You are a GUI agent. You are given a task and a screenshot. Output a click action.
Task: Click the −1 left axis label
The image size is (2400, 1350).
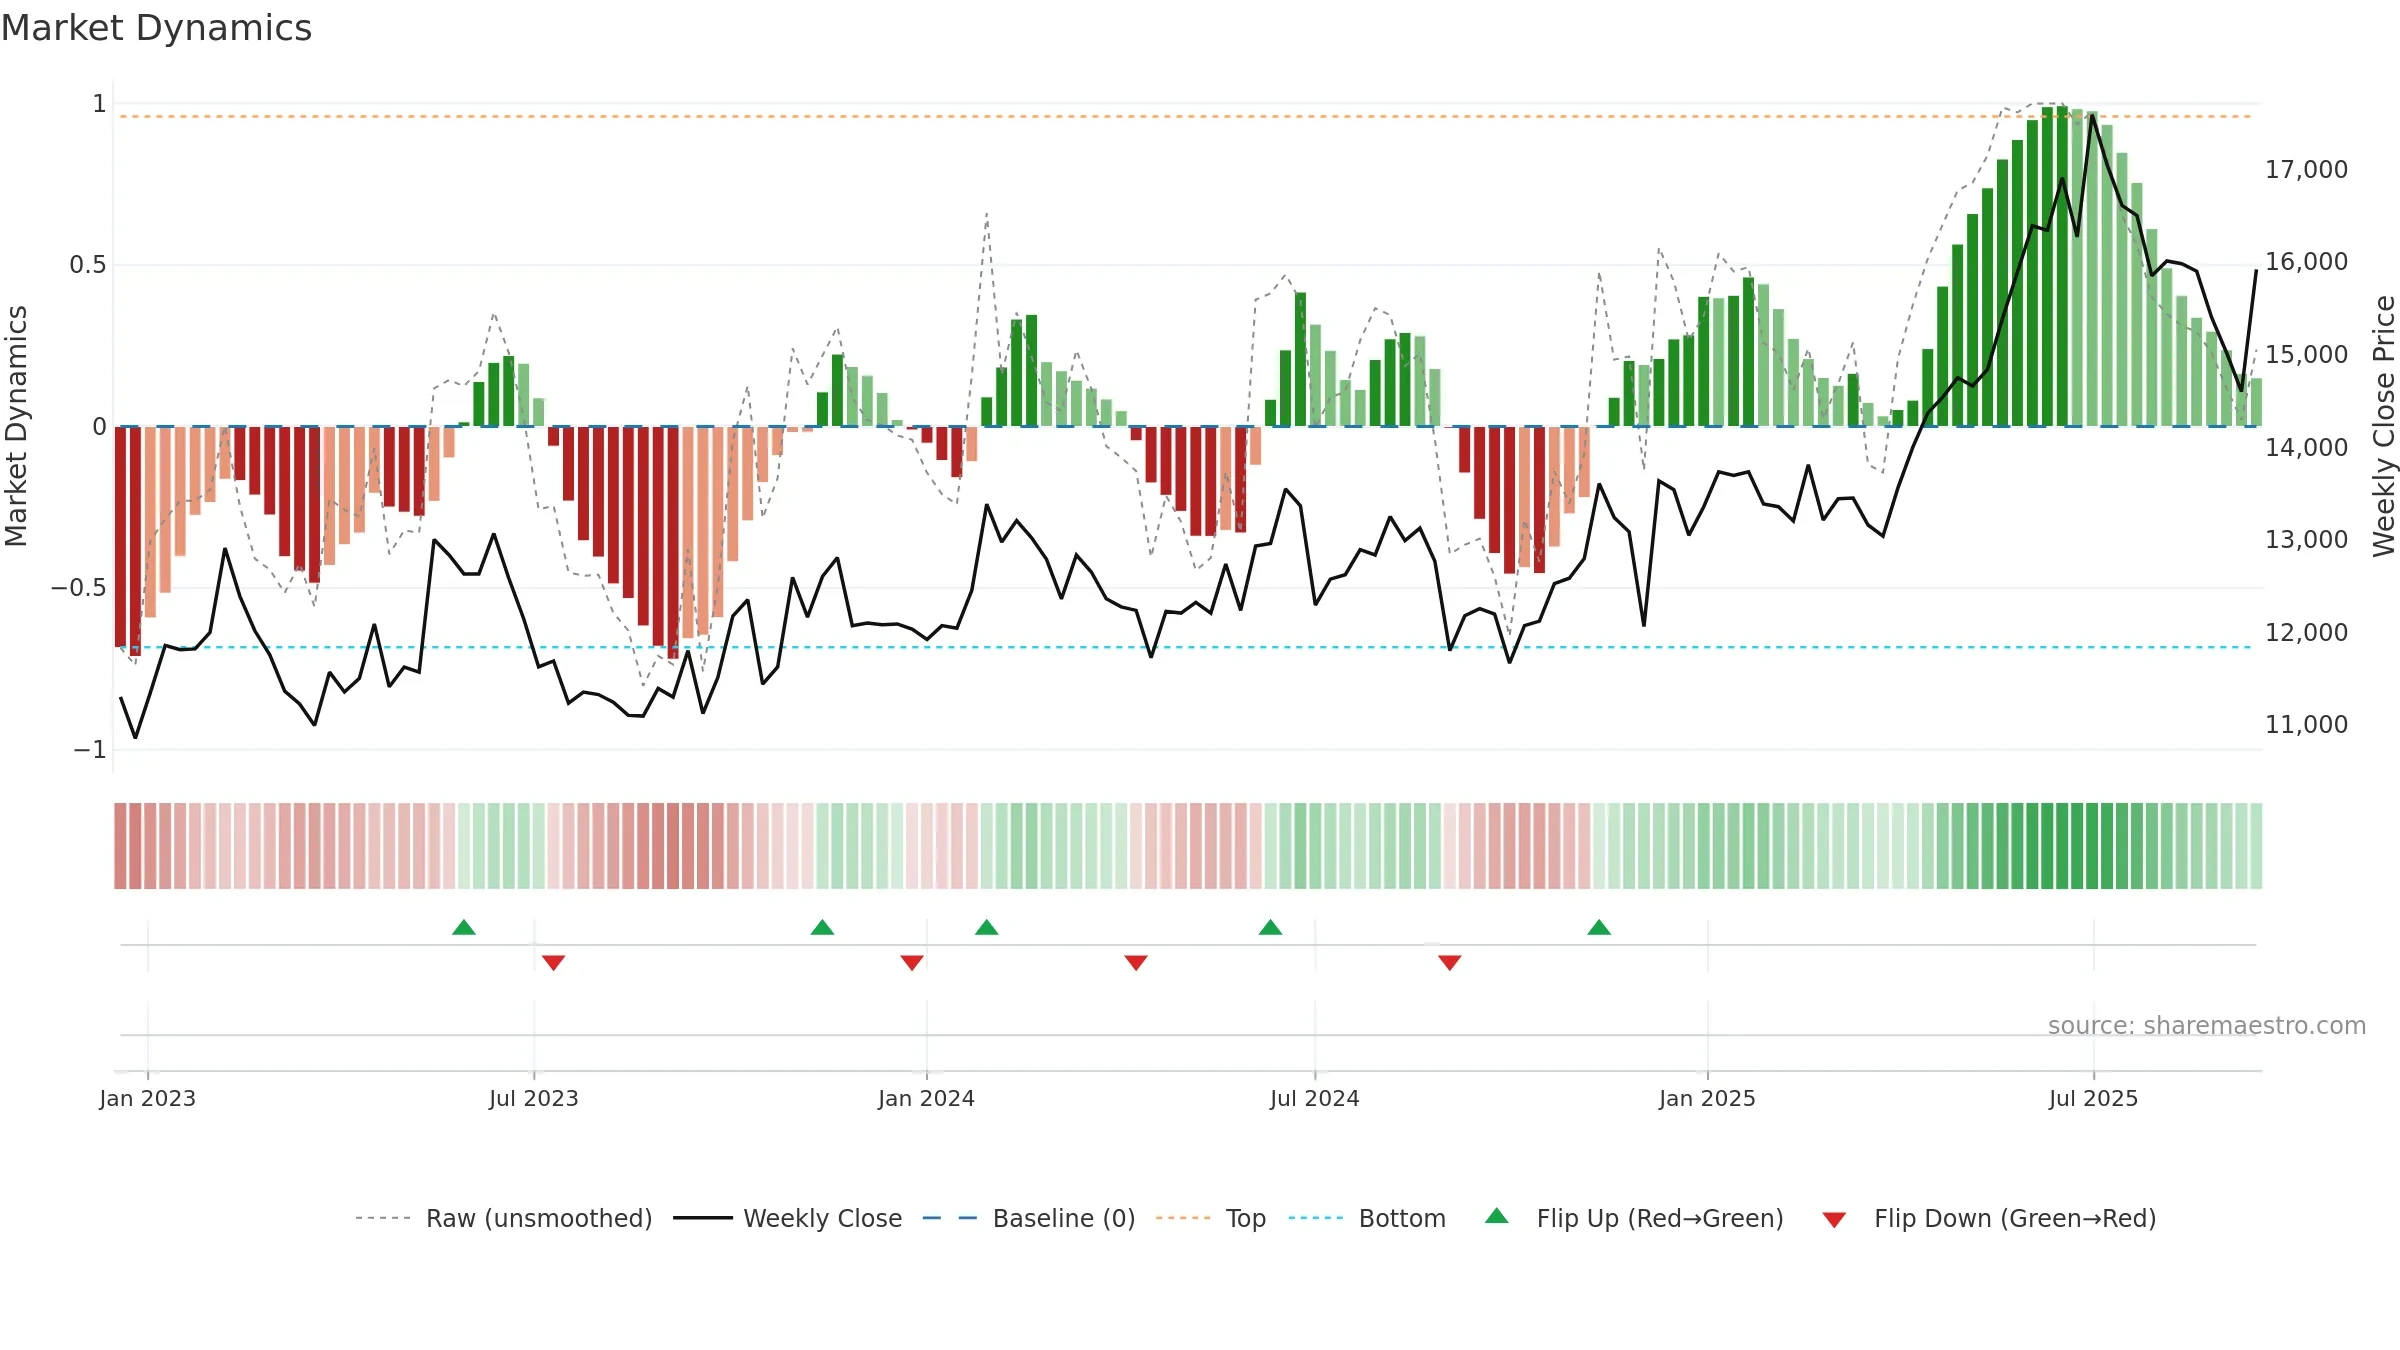click(89, 749)
